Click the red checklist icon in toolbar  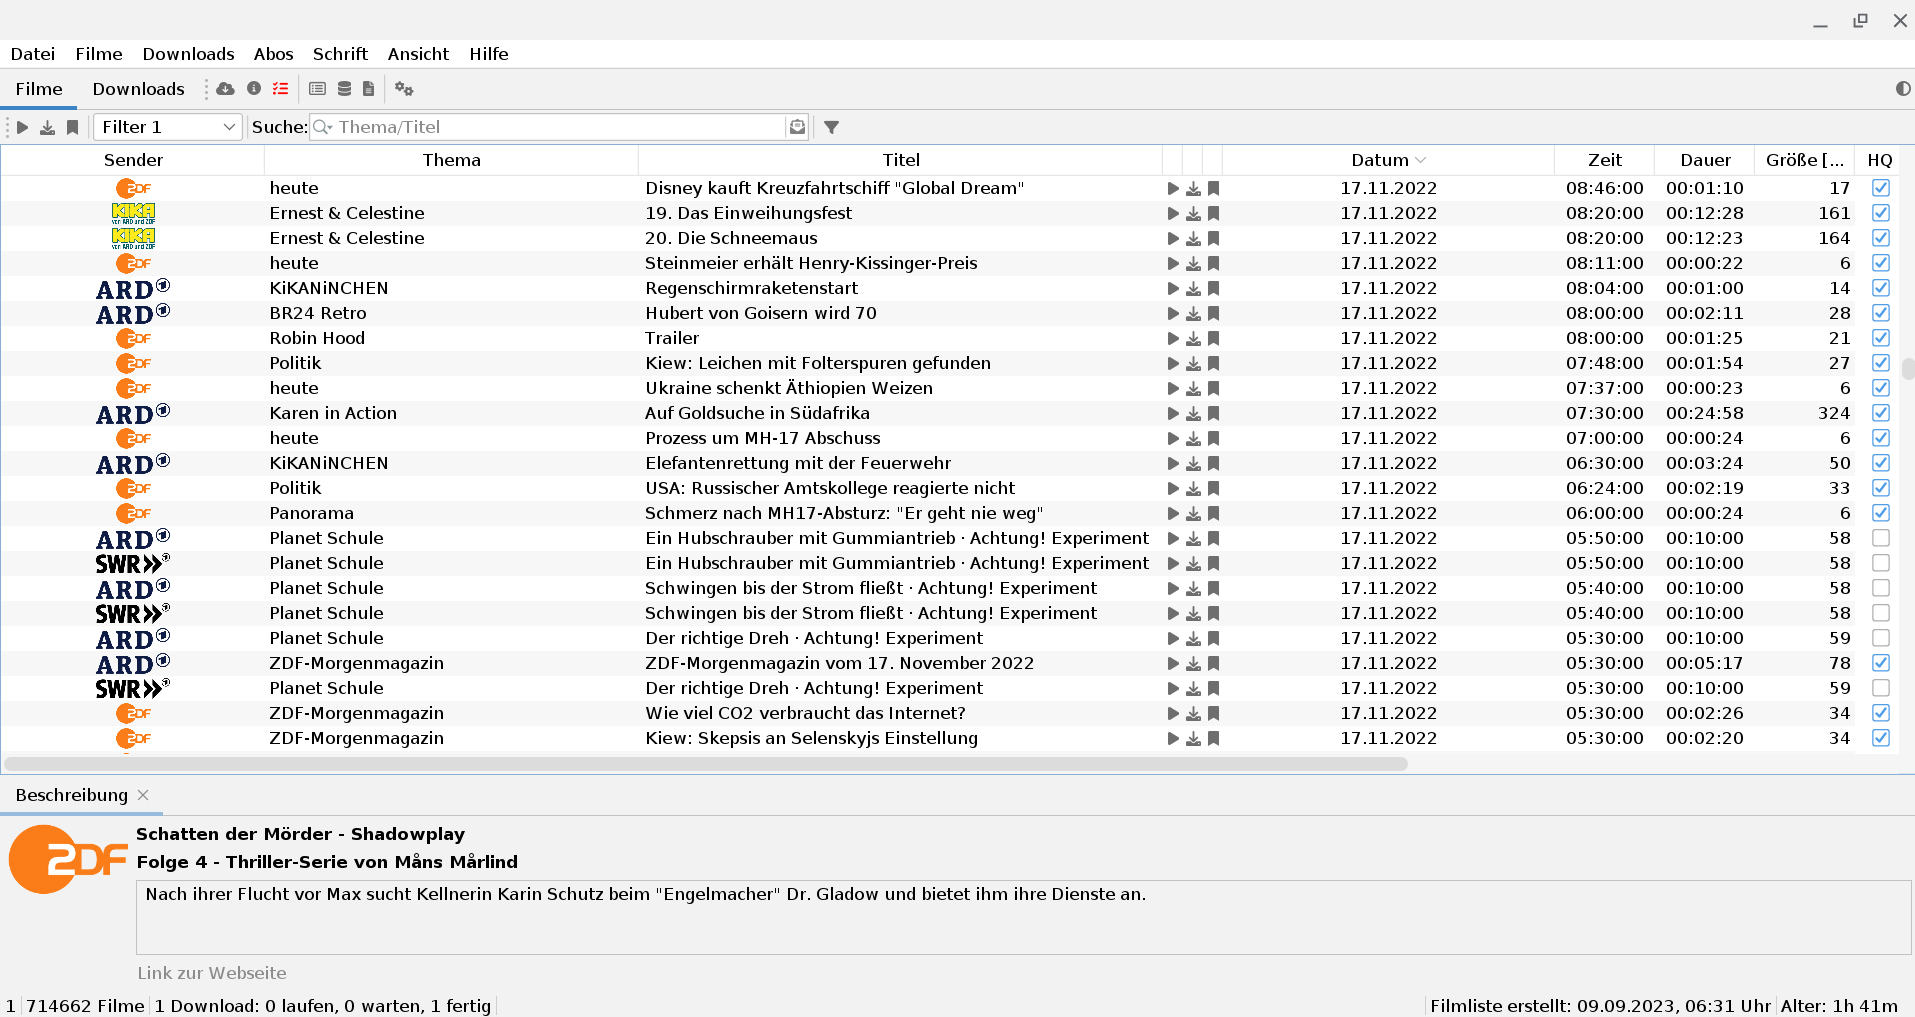point(281,89)
